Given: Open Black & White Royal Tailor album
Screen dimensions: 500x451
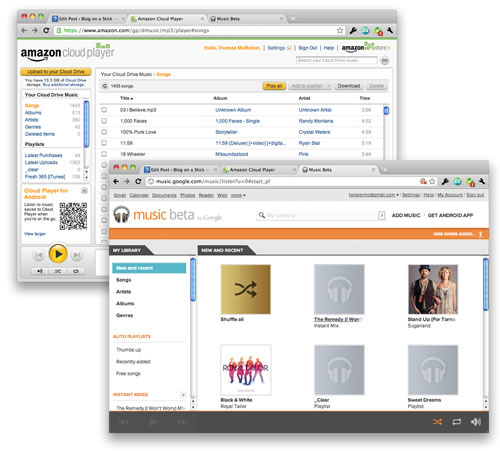Looking at the screenshot, I should (246, 370).
